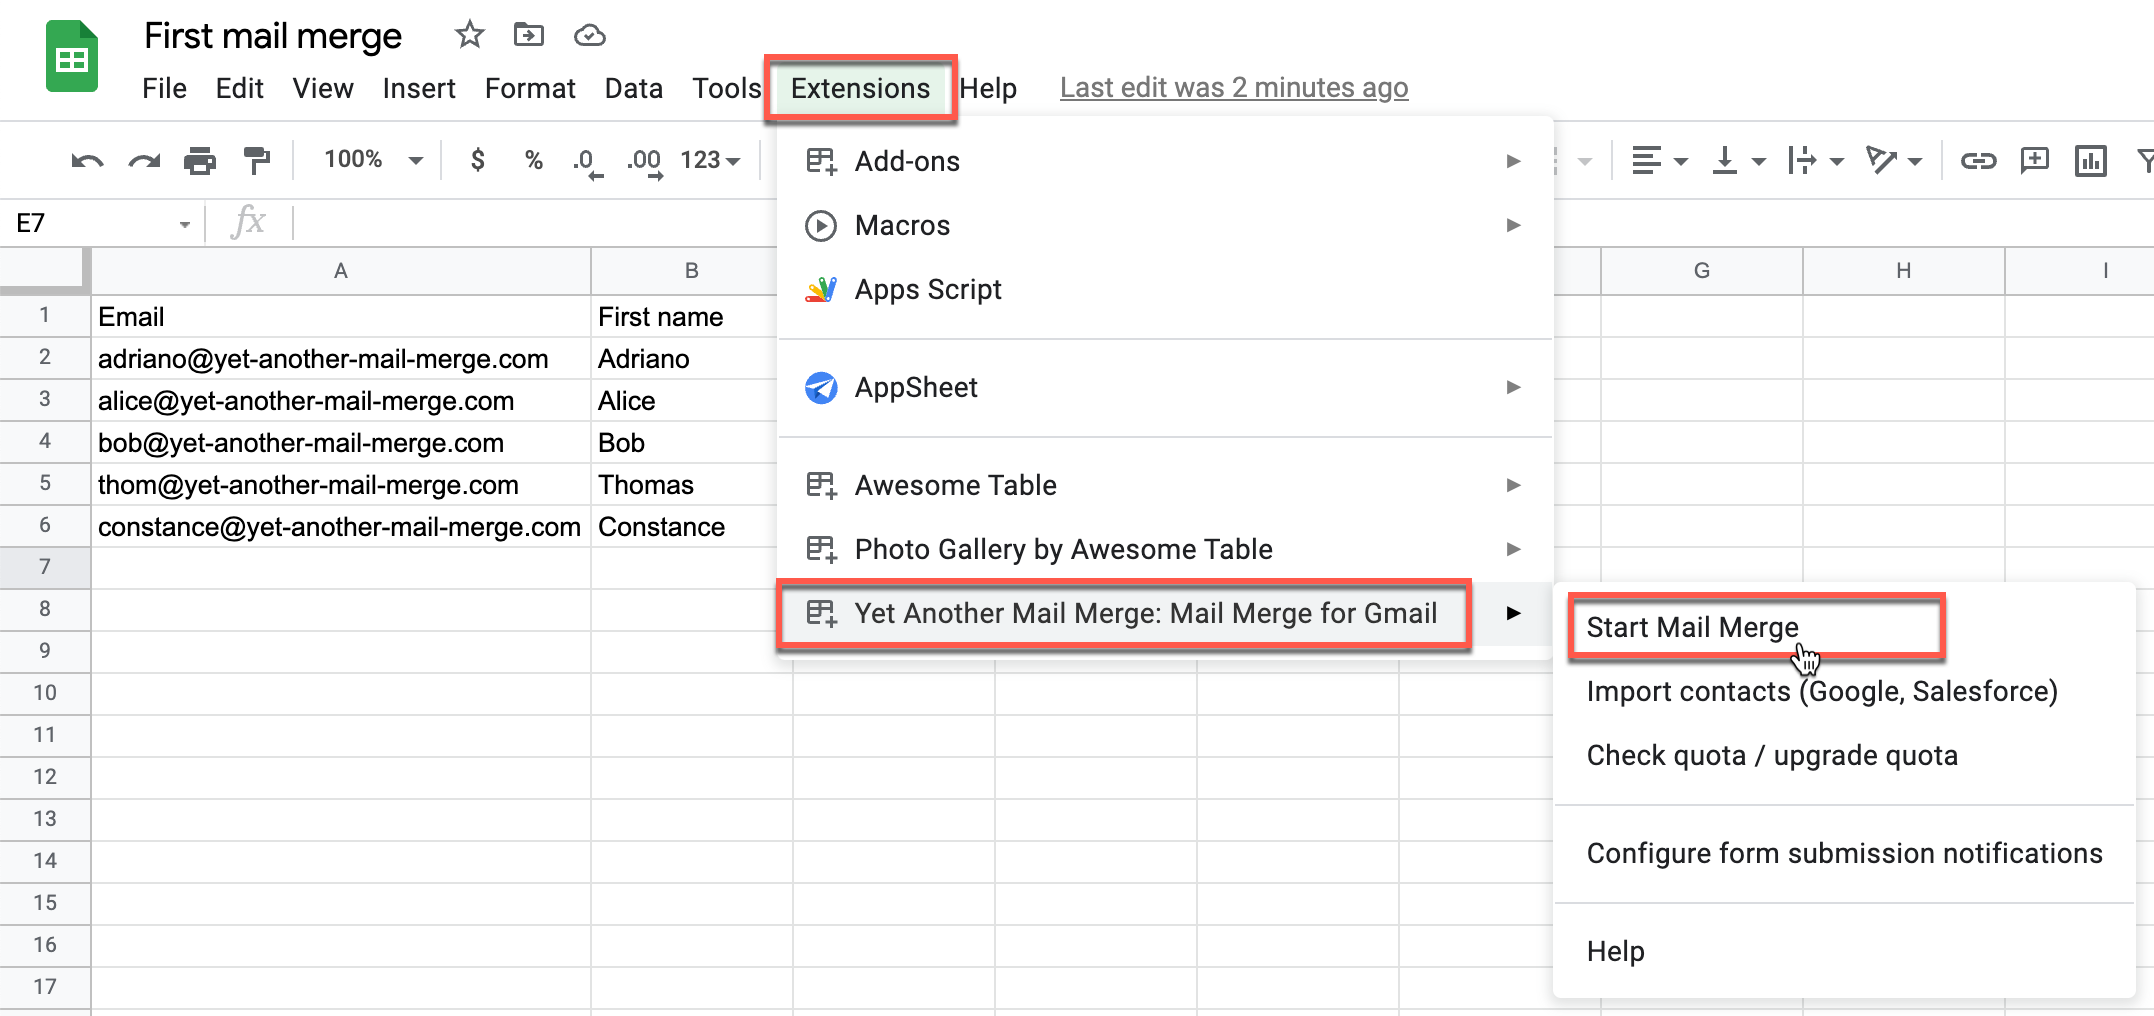Image resolution: width=2154 pixels, height=1016 pixels.
Task: Open the horizontal align dropdown
Action: 1659,160
